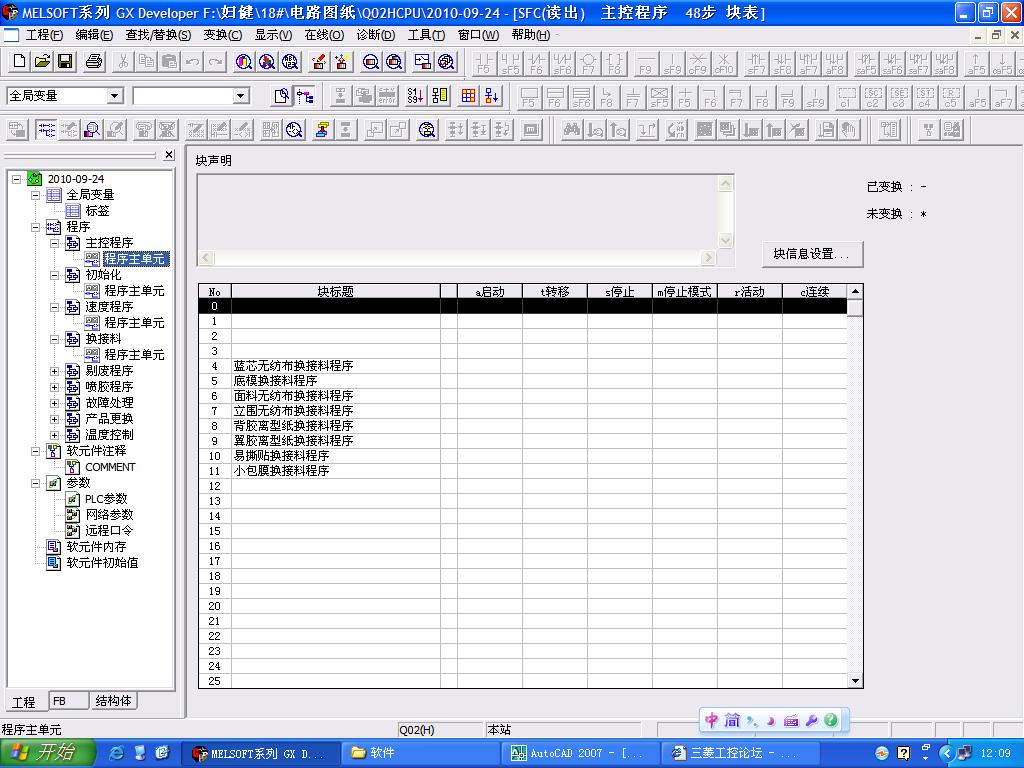Screen dimensions: 1024x768
Task: Save project with the floppy disk icon
Action: point(65,62)
